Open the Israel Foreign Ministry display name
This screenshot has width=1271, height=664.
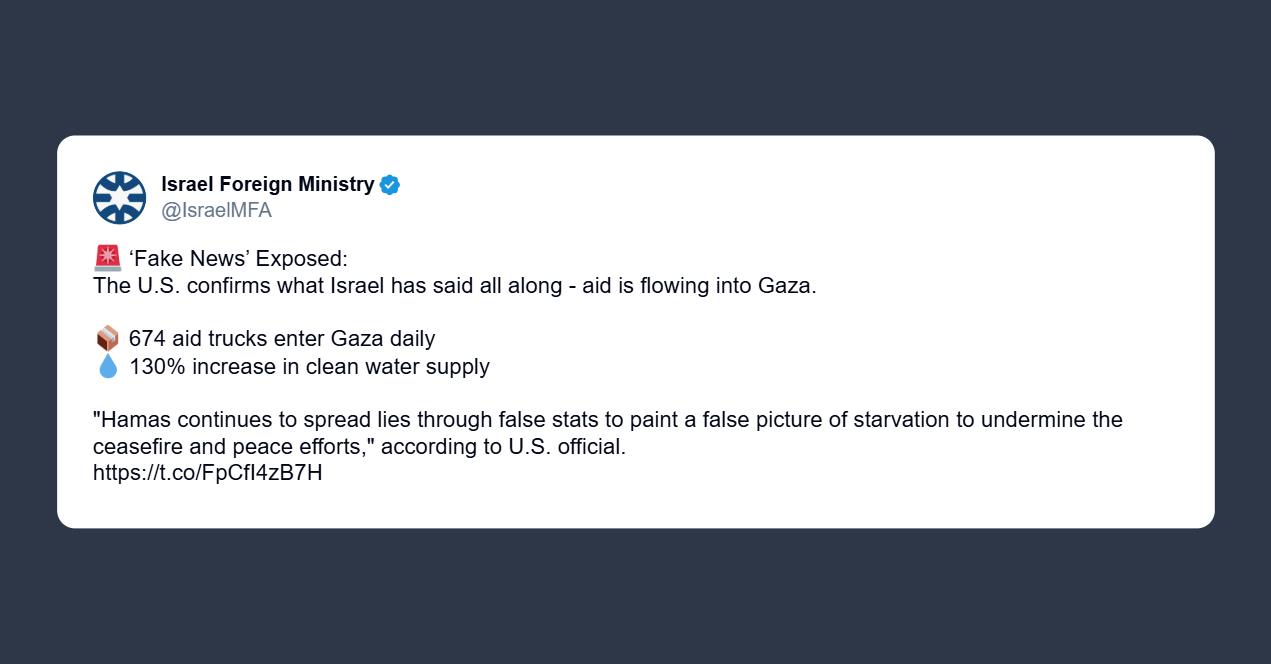pos(267,185)
